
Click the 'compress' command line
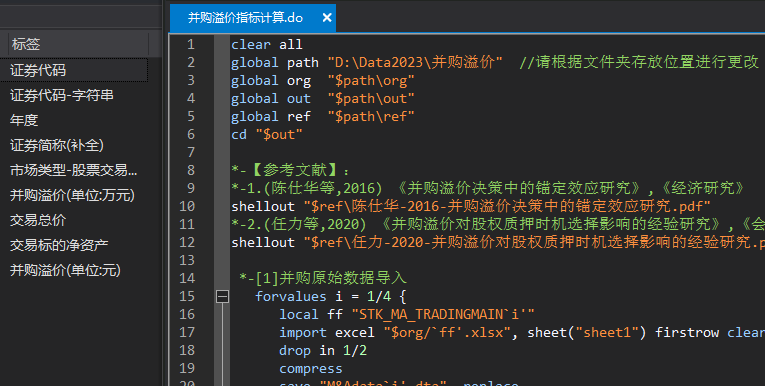310,368
